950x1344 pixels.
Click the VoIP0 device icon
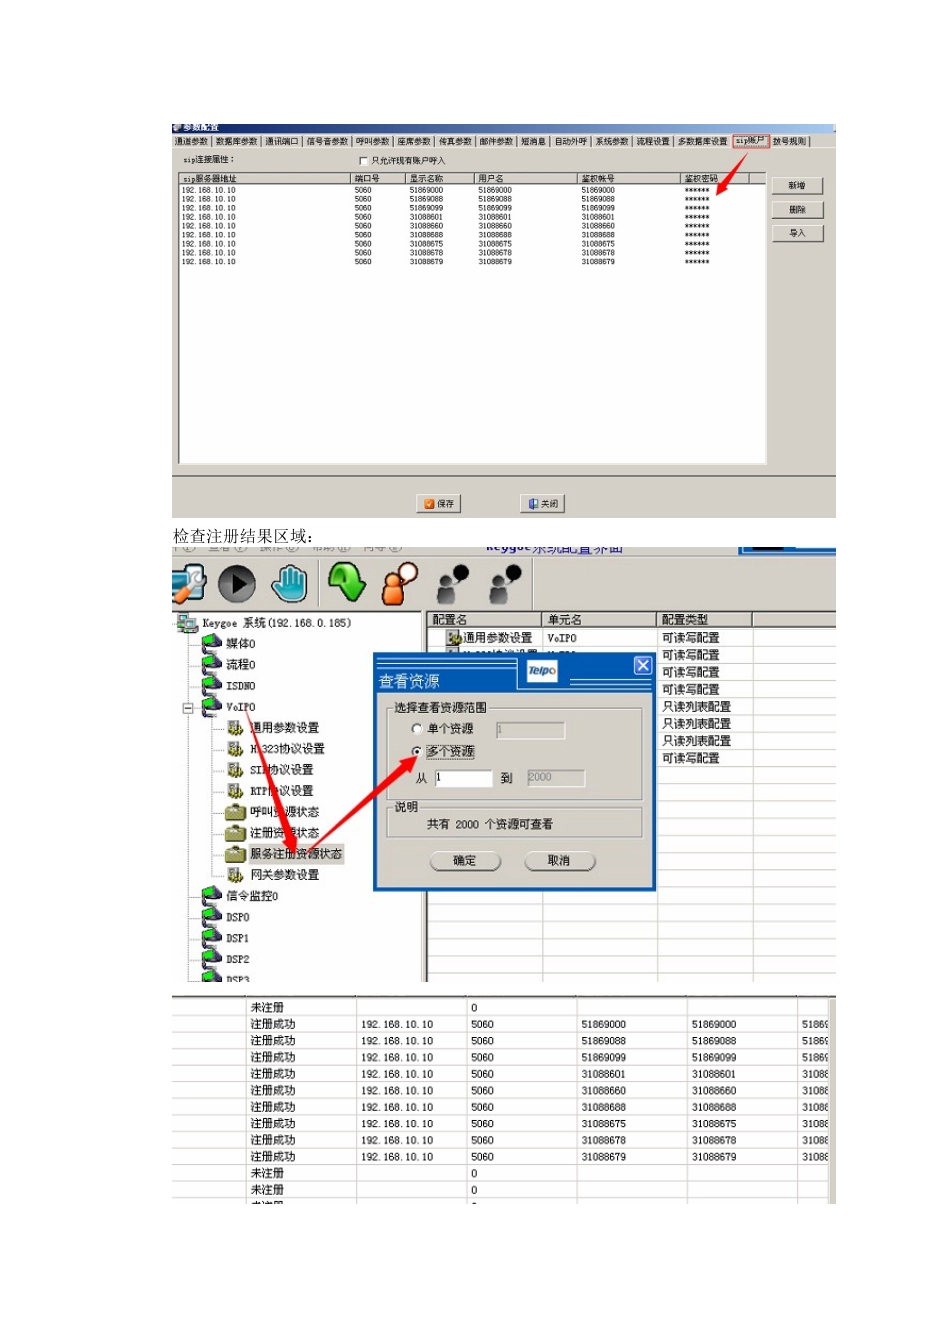point(211,706)
